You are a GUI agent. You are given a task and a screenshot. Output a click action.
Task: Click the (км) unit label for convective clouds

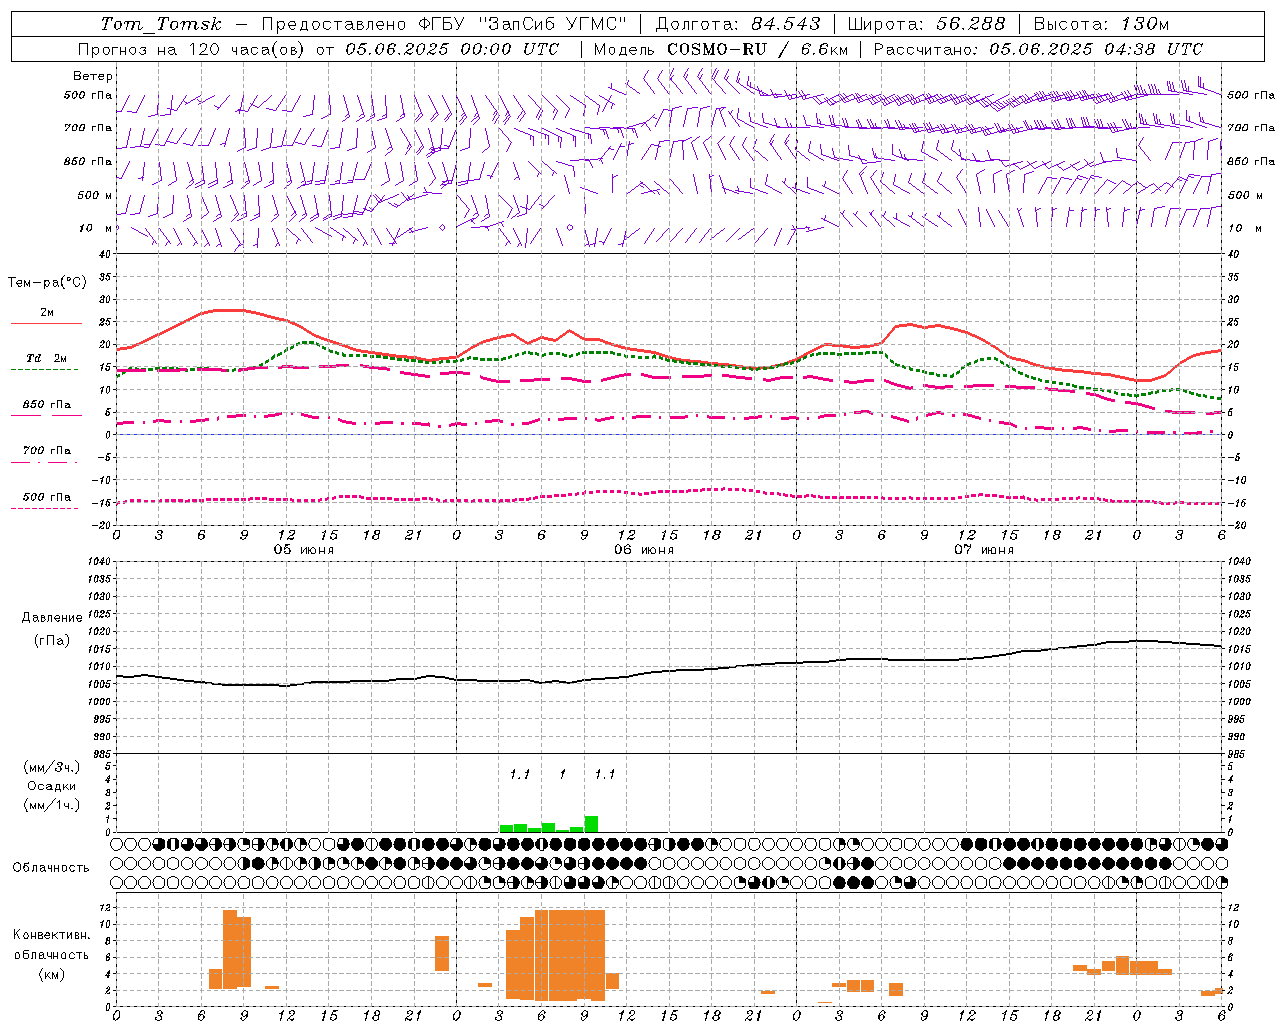point(52,974)
